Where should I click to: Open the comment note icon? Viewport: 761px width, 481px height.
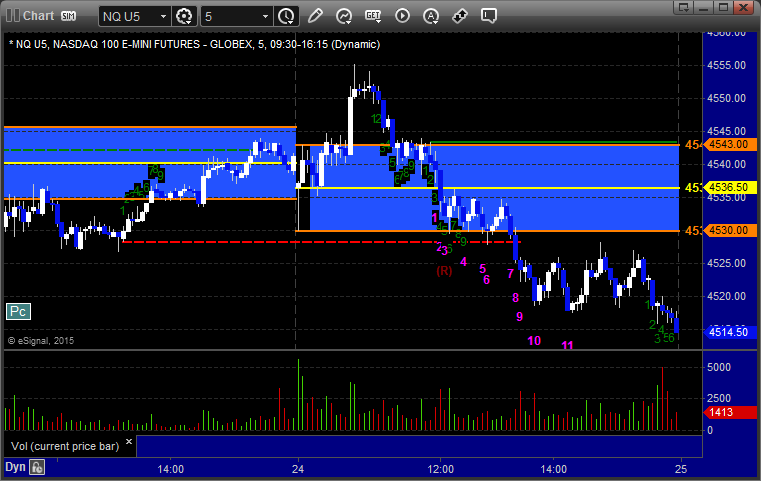(489, 16)
